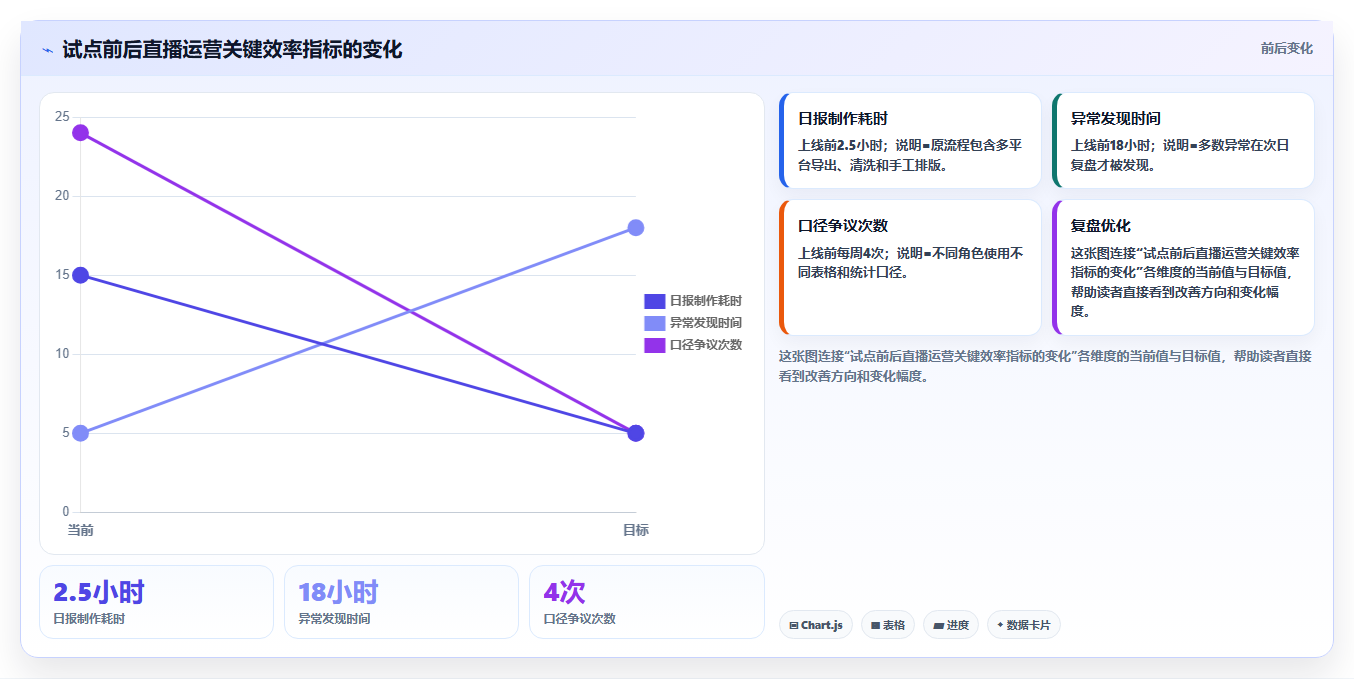This screenshot has height=679, width=1354.
Task: Click the 日报制作耗时 legend label
Action: pos(706,301)
